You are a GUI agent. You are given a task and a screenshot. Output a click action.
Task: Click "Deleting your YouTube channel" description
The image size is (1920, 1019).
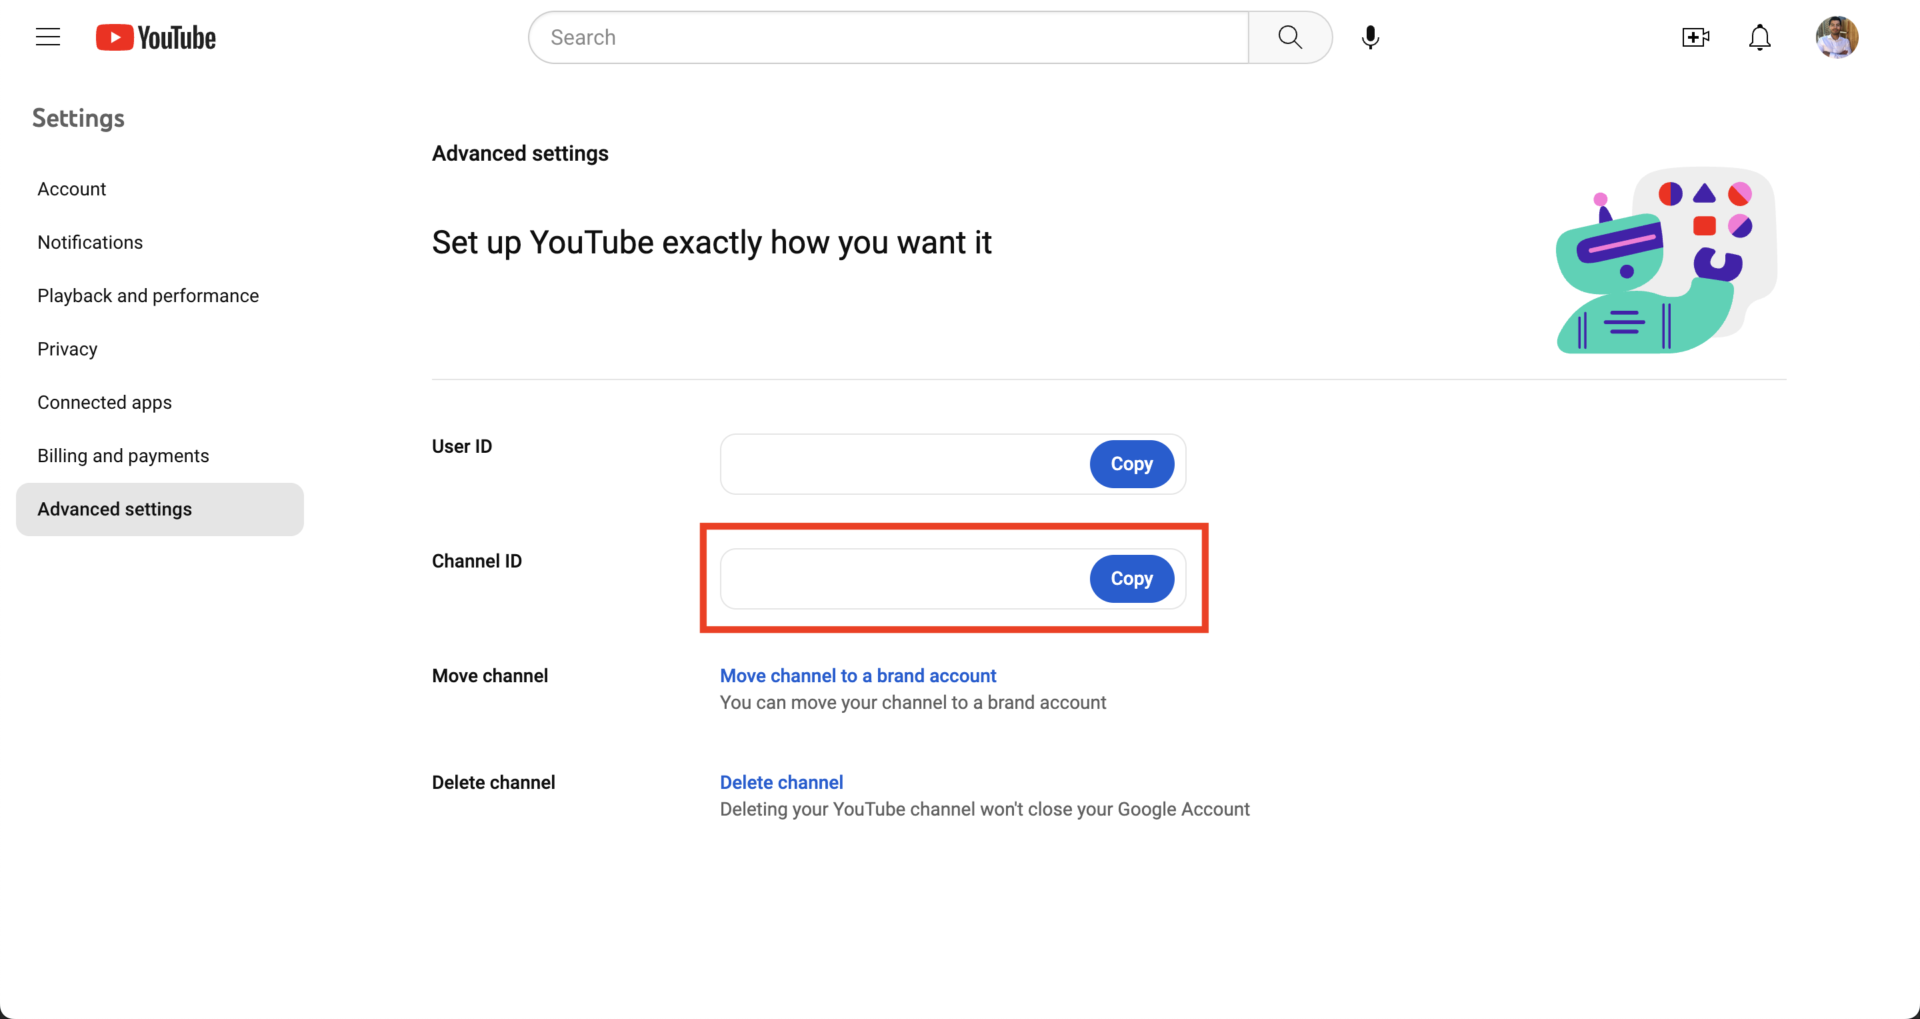[x=985, y=809]
